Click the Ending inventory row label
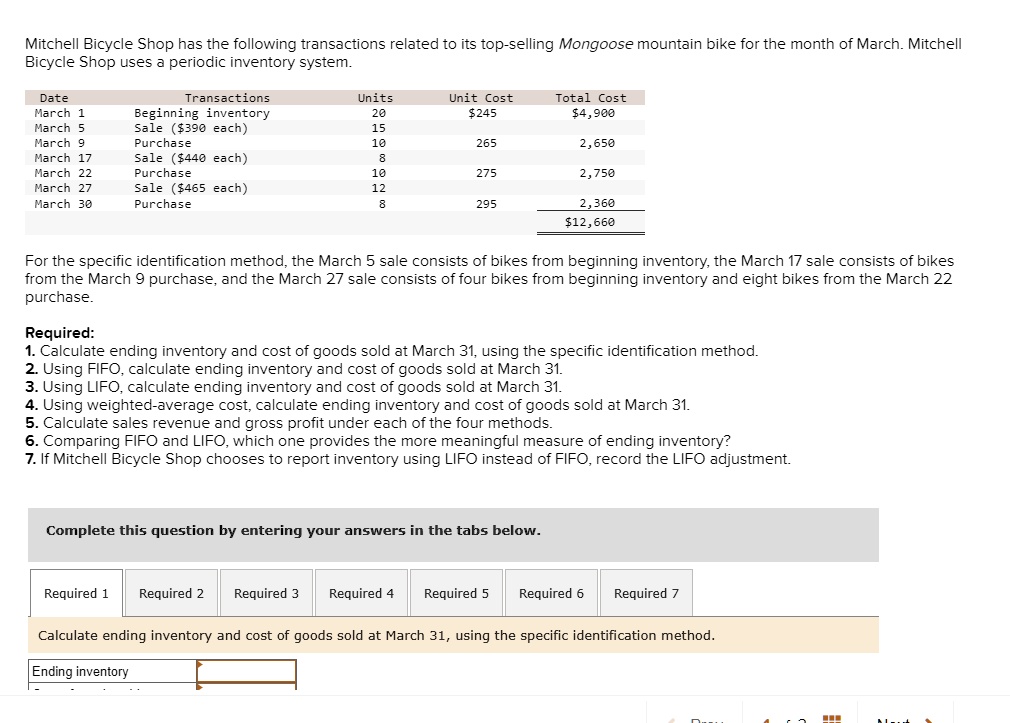This screenshot has height=723, width=1010. 113,671
